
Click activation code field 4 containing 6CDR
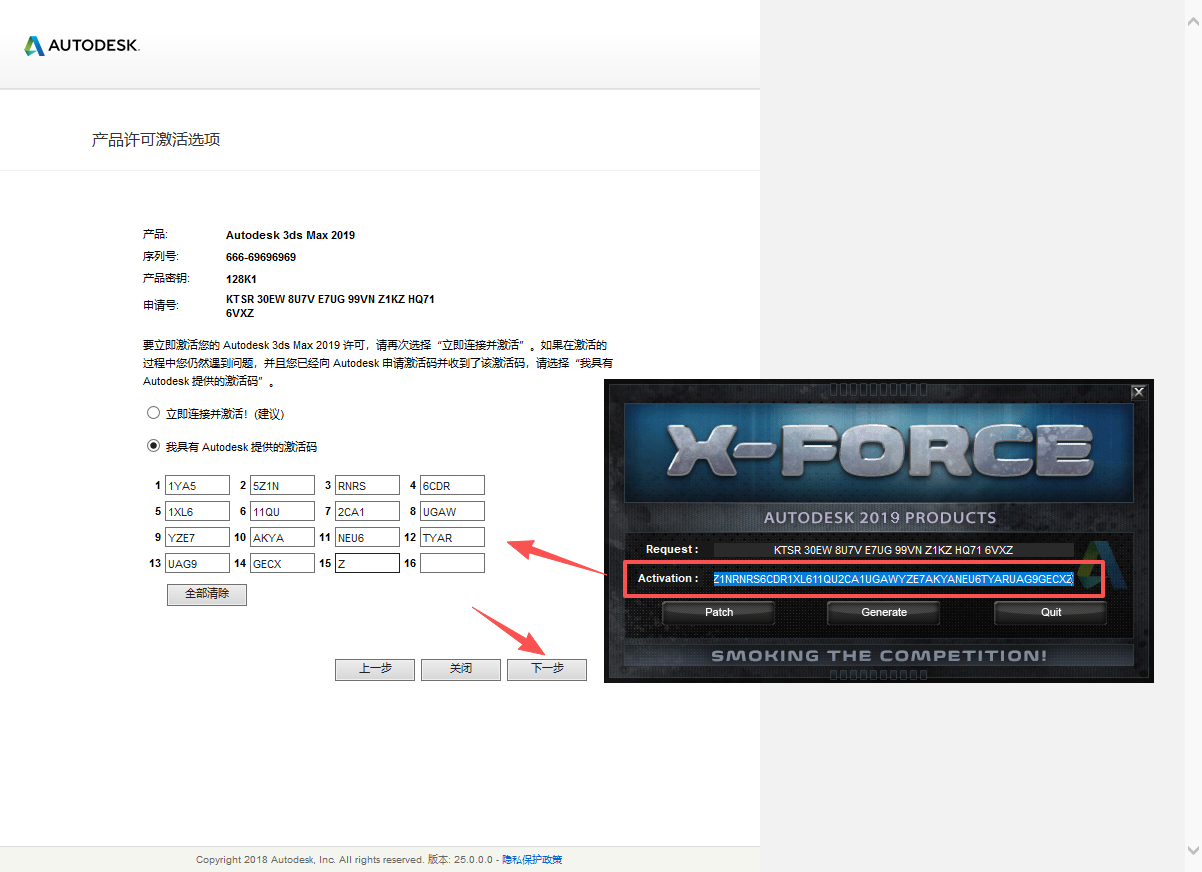tap(453, 485)
